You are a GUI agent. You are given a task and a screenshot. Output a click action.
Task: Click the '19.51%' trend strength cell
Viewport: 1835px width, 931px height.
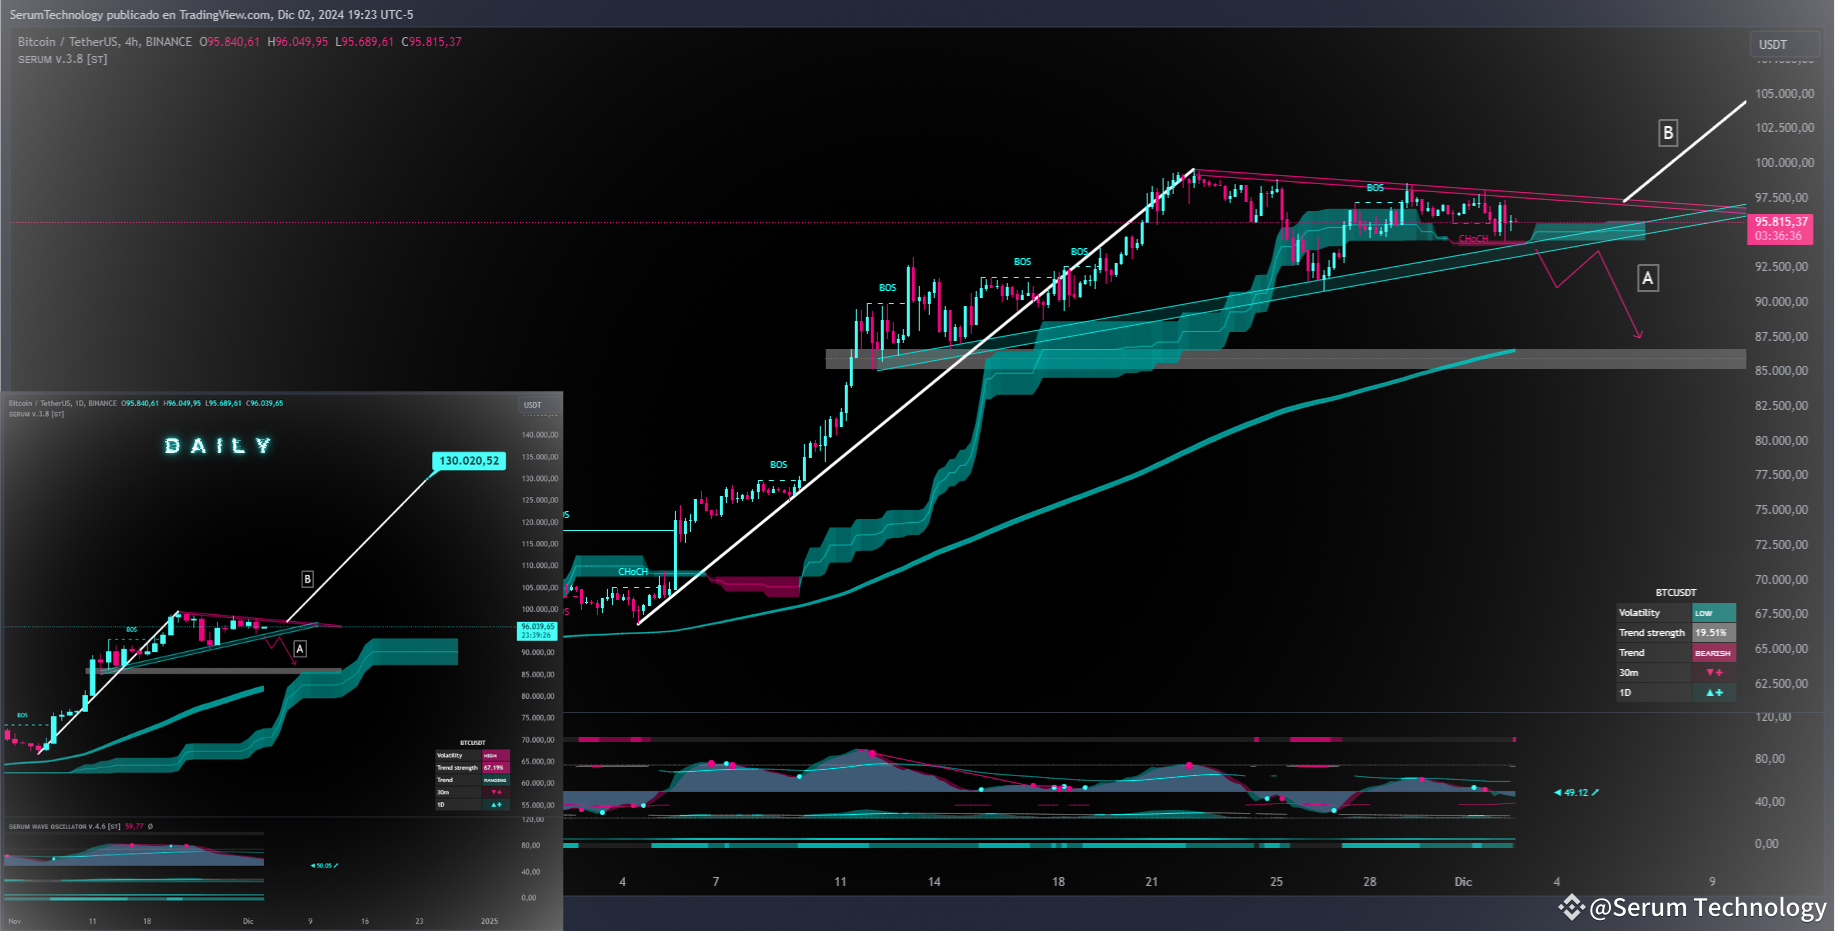click(x=1714, y=633)
